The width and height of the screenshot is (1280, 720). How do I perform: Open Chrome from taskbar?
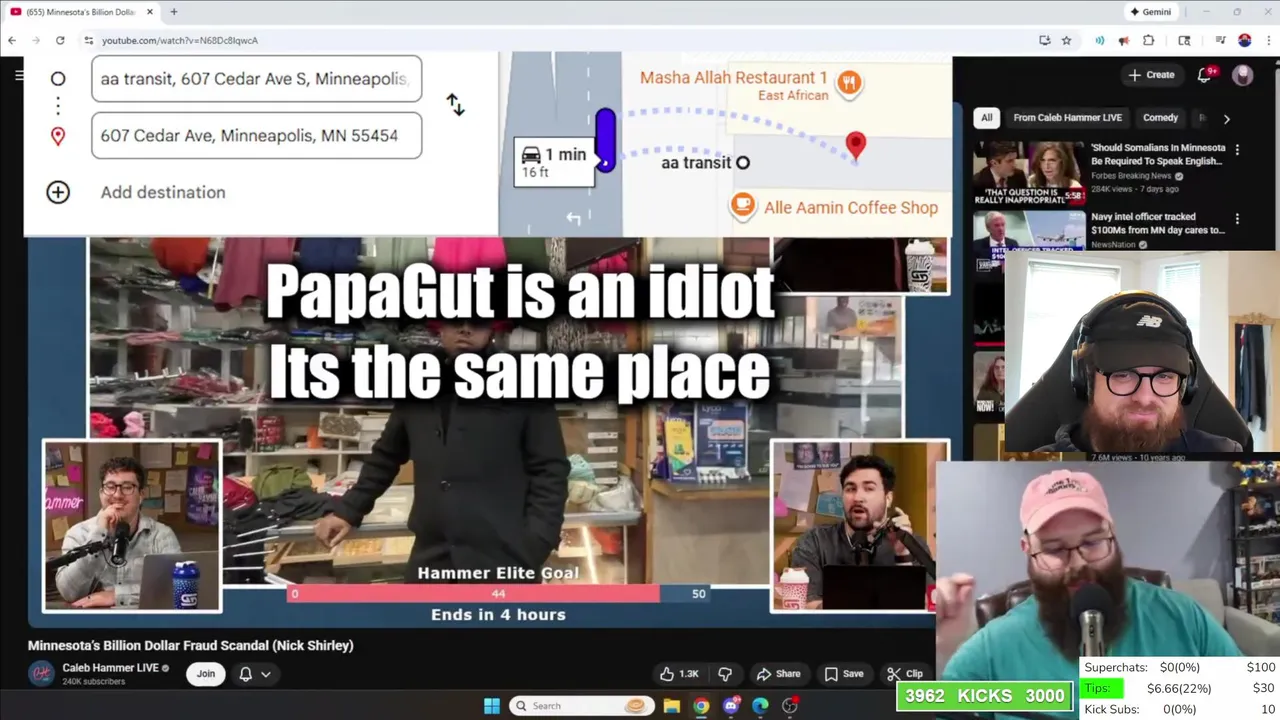point(701,706)
